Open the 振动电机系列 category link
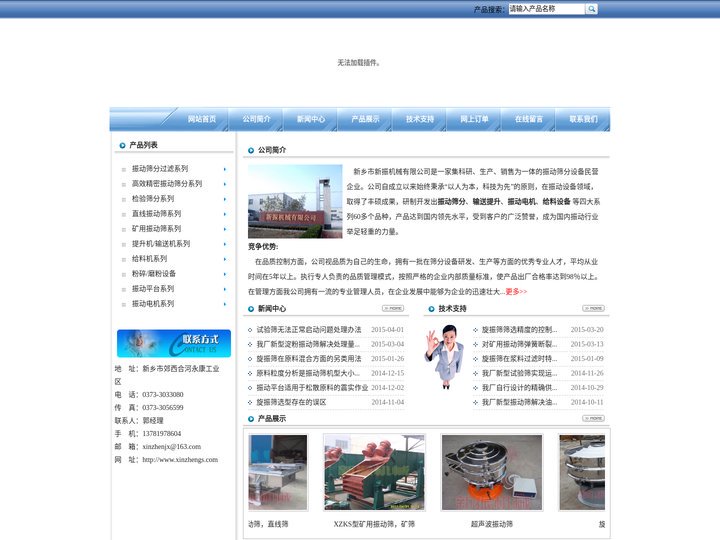Screen dimensions: 720x540 [153, 304]
